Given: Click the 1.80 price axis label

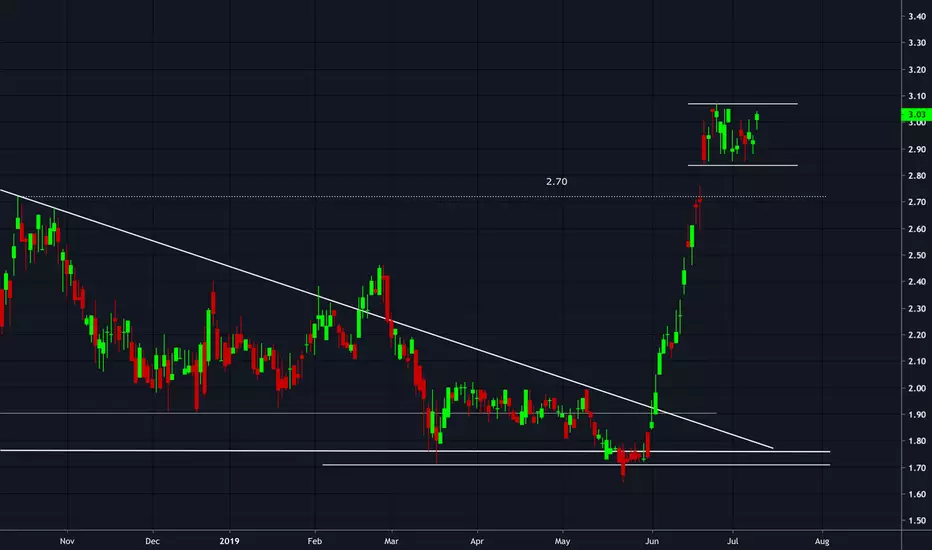Looking at the screenshot, I should click(917, 441).
